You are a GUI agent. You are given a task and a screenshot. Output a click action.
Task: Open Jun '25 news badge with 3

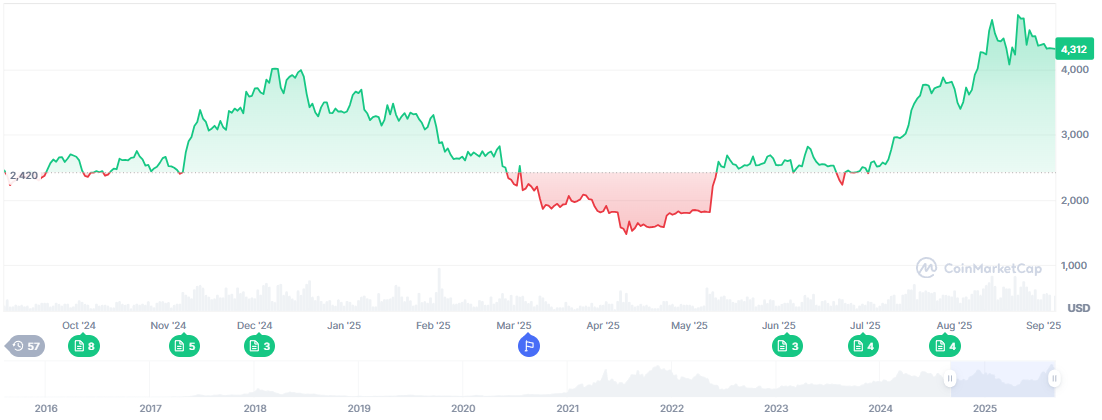[x=787, y=346]
